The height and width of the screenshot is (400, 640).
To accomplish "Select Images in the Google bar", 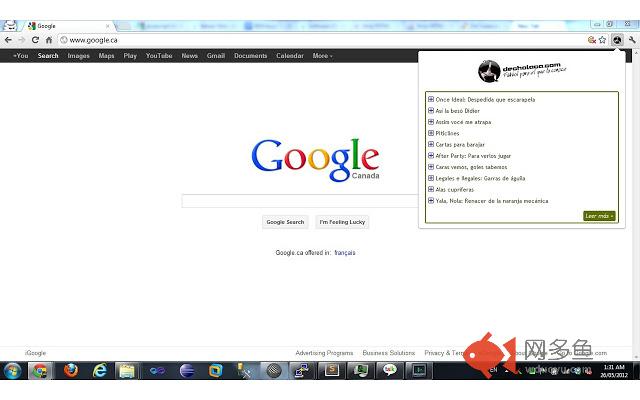I will coord(78,56).
